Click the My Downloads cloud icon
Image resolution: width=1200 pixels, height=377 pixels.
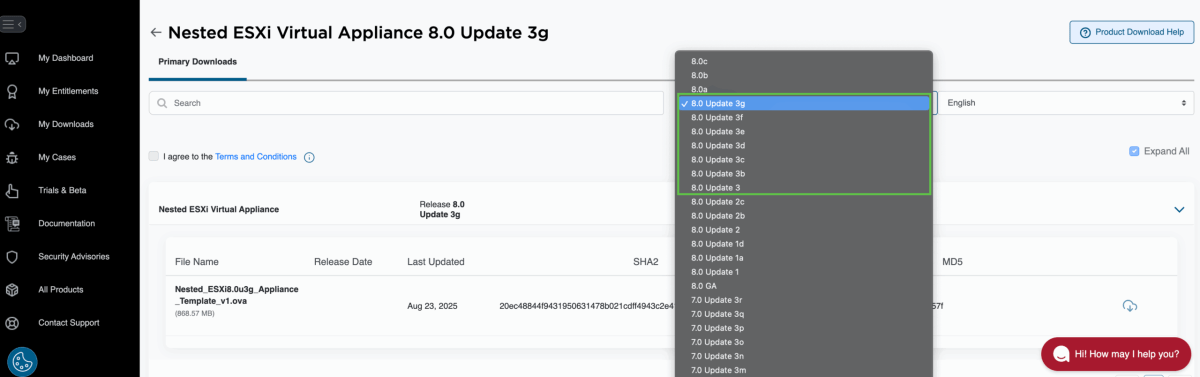pos(12,124)
